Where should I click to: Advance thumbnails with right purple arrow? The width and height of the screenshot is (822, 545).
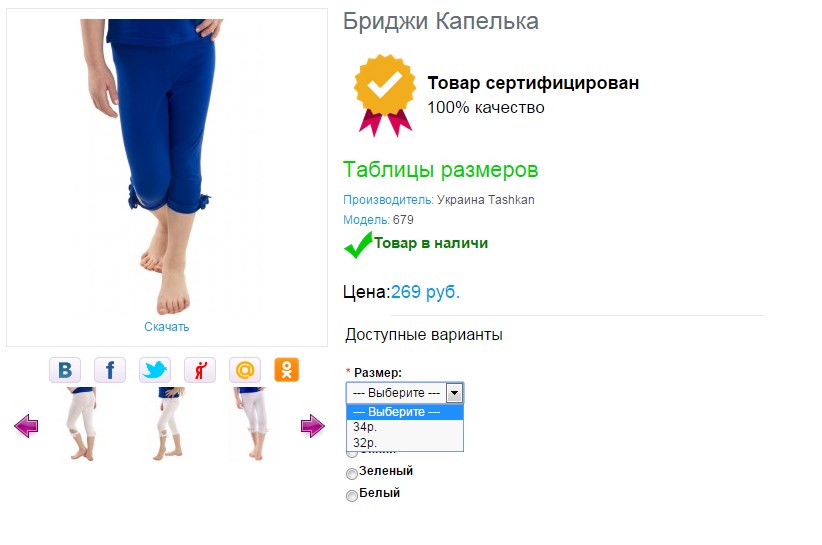(x=313, y=426)
